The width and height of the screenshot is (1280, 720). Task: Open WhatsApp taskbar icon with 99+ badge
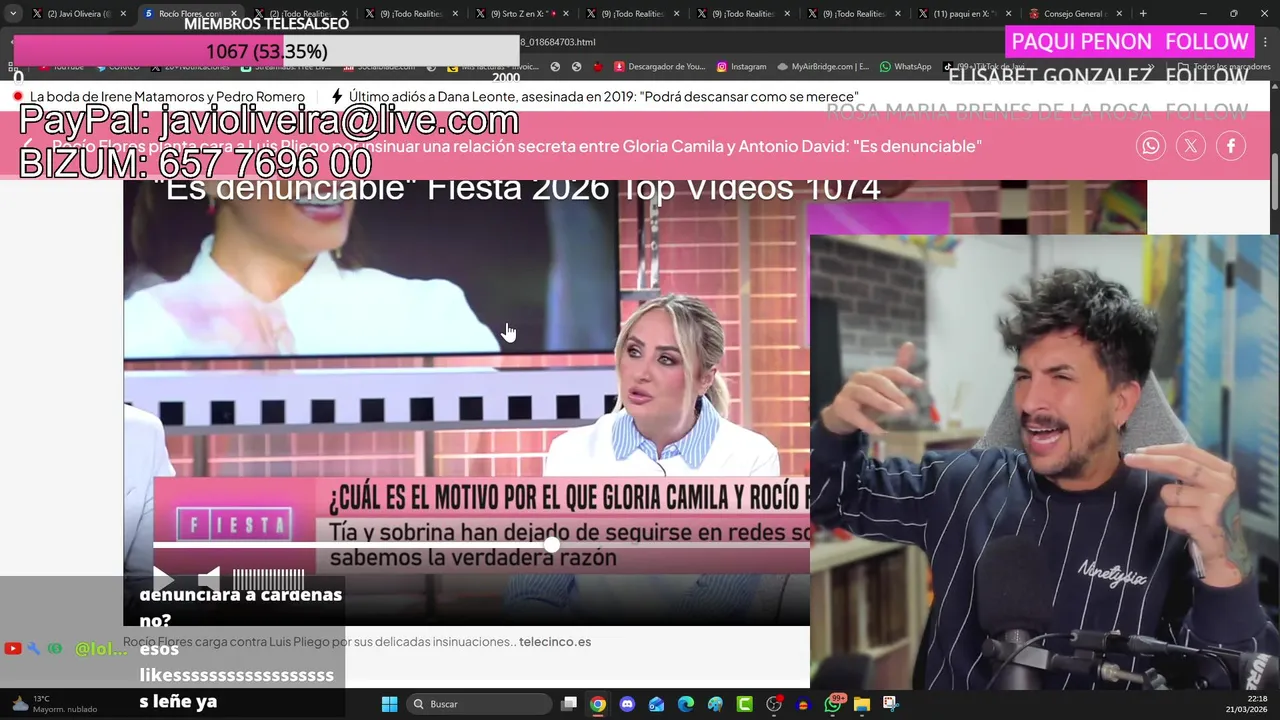click(x=833, y=704)
